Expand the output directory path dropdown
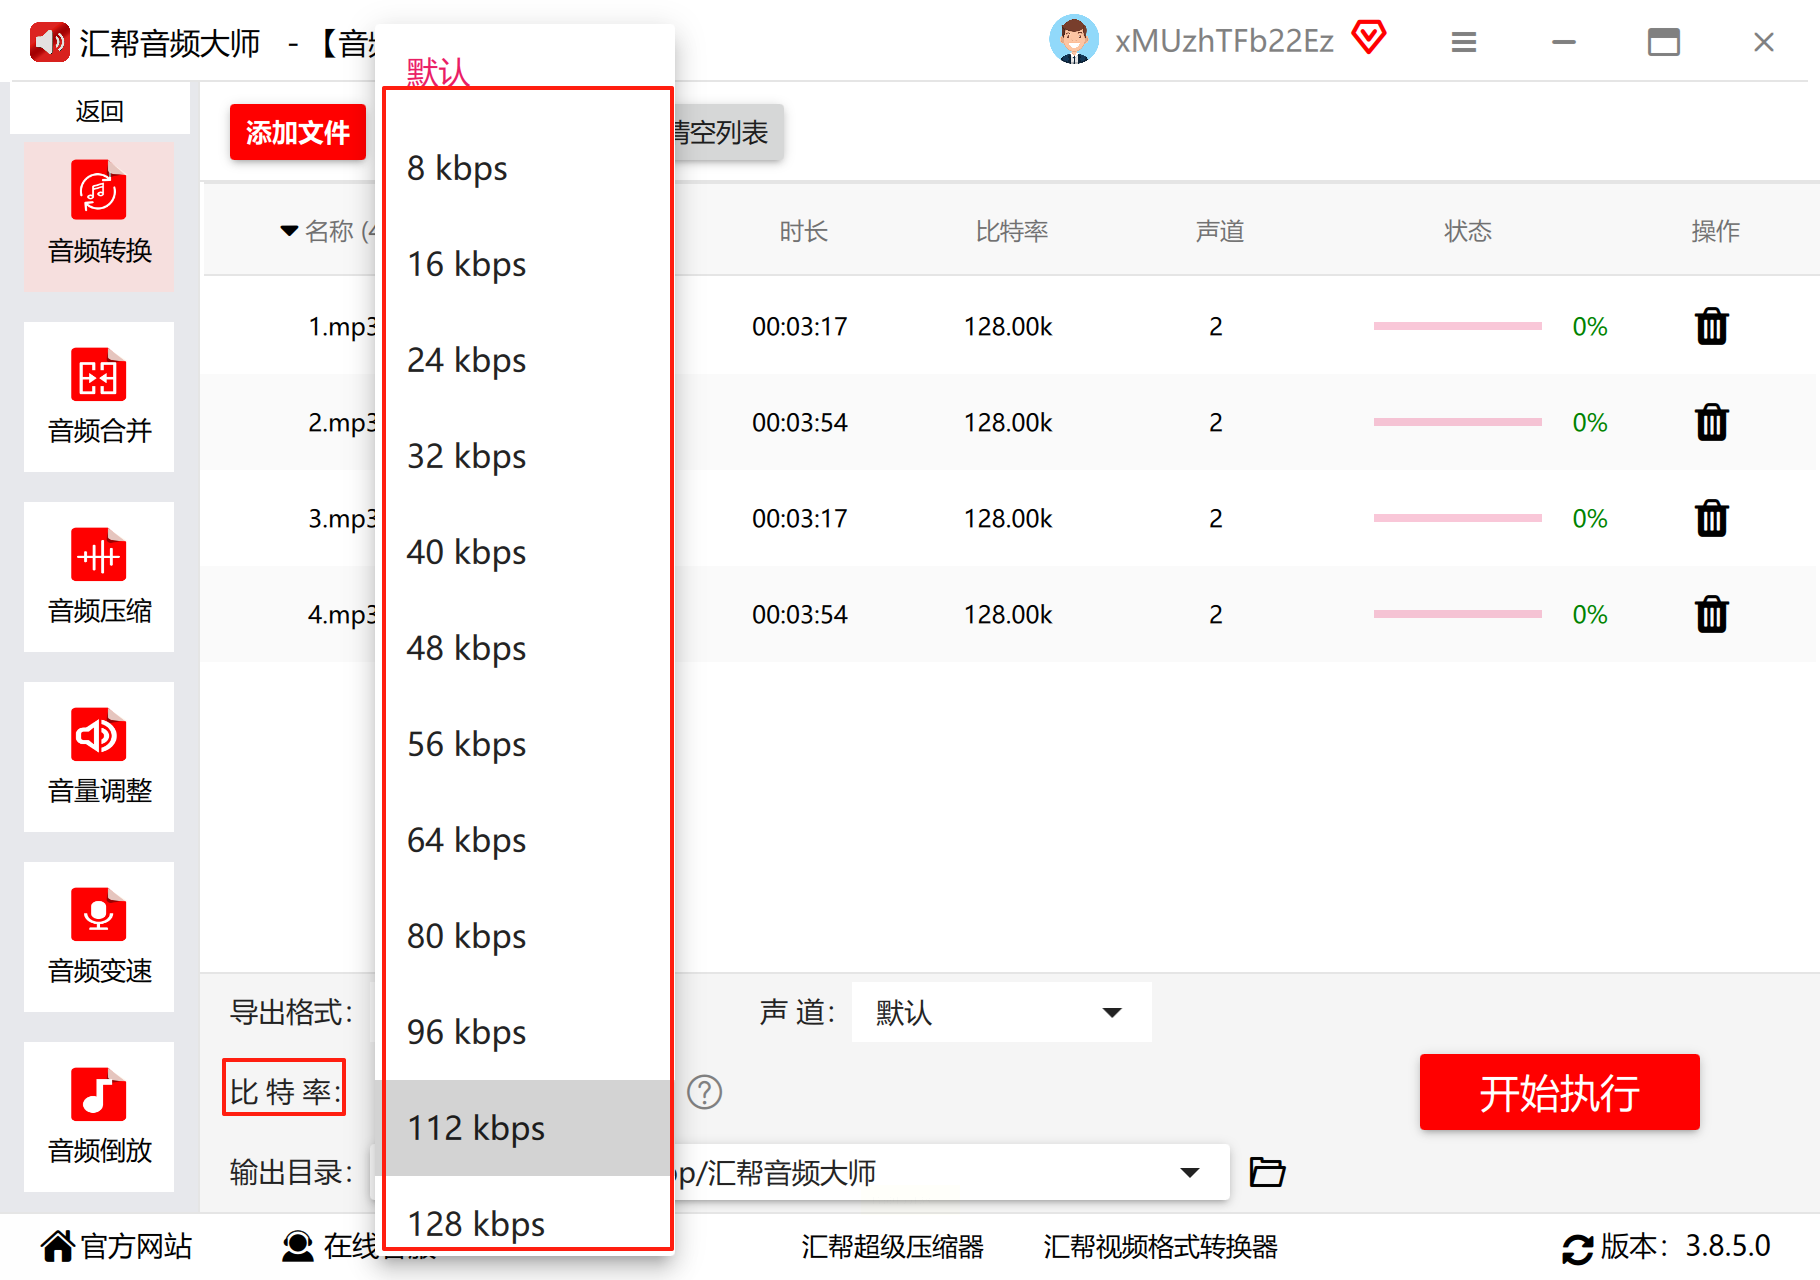 point(1189,1172)
